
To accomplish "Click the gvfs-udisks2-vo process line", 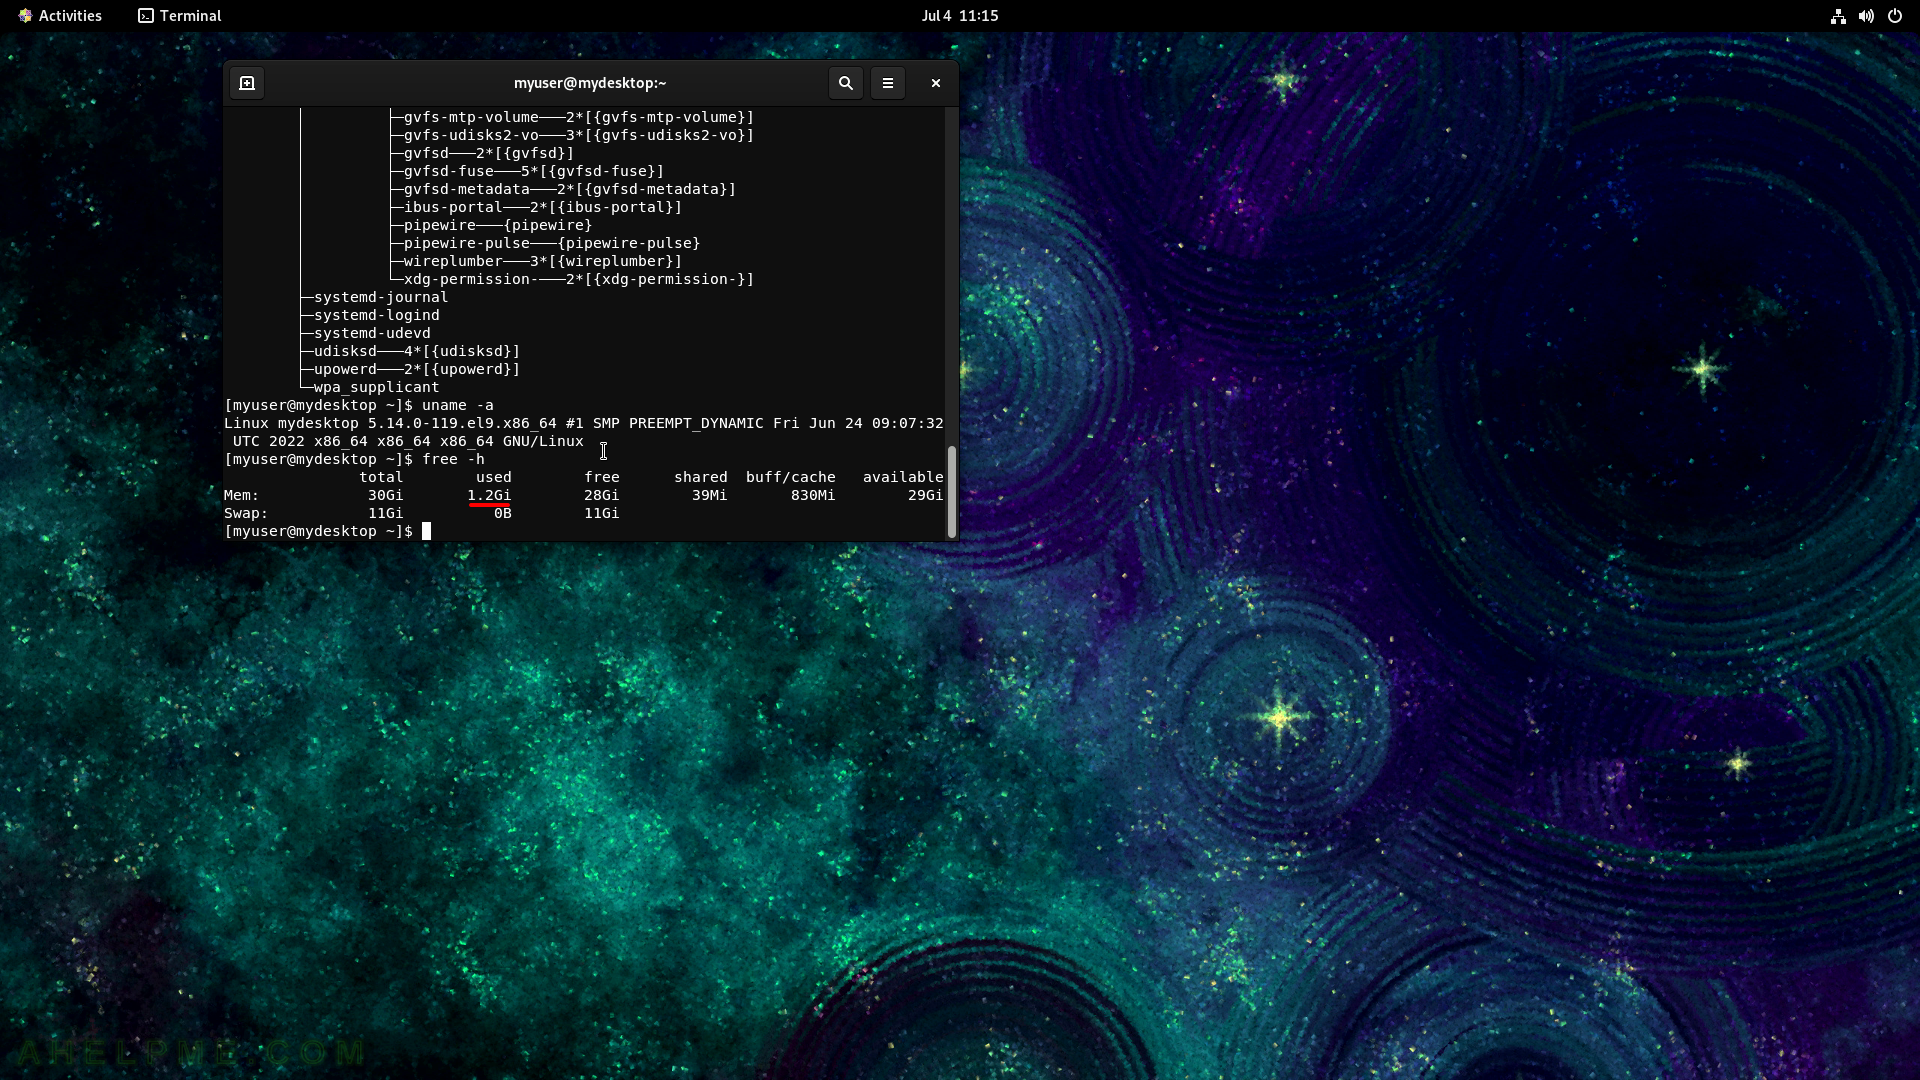I will (579, 135).
